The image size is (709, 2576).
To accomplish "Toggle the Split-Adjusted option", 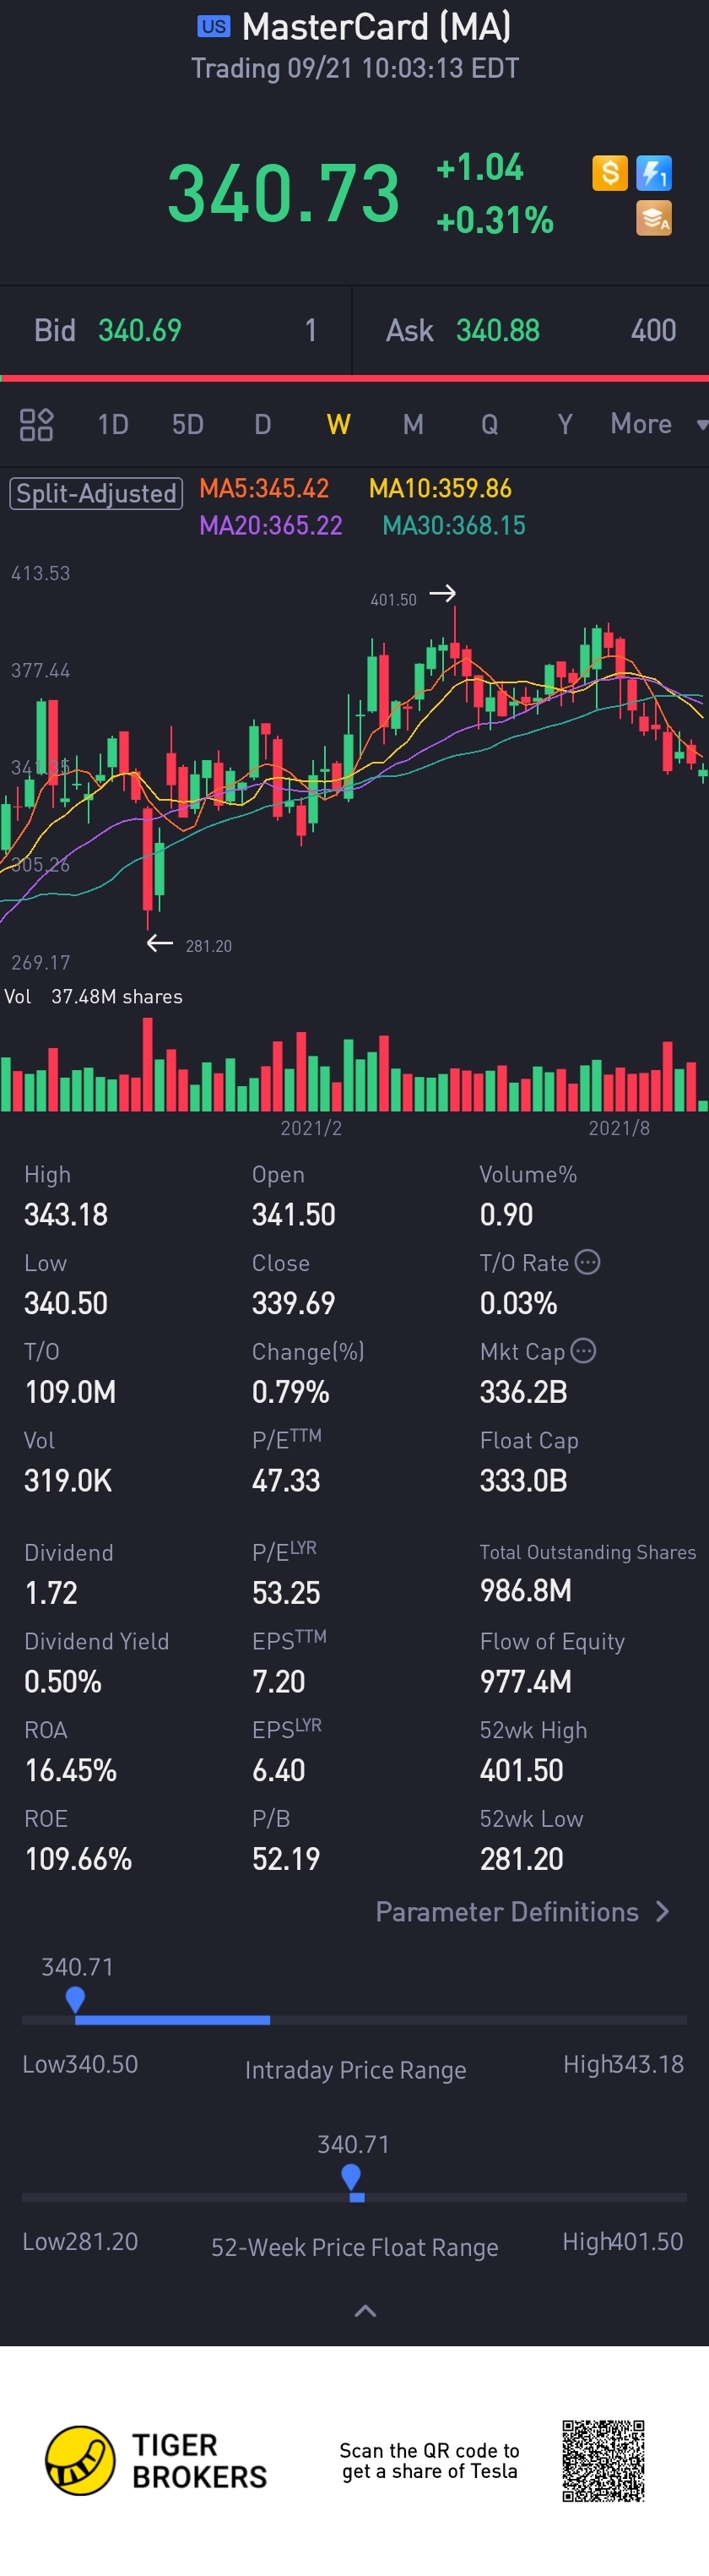I will (x=96, y=493).
